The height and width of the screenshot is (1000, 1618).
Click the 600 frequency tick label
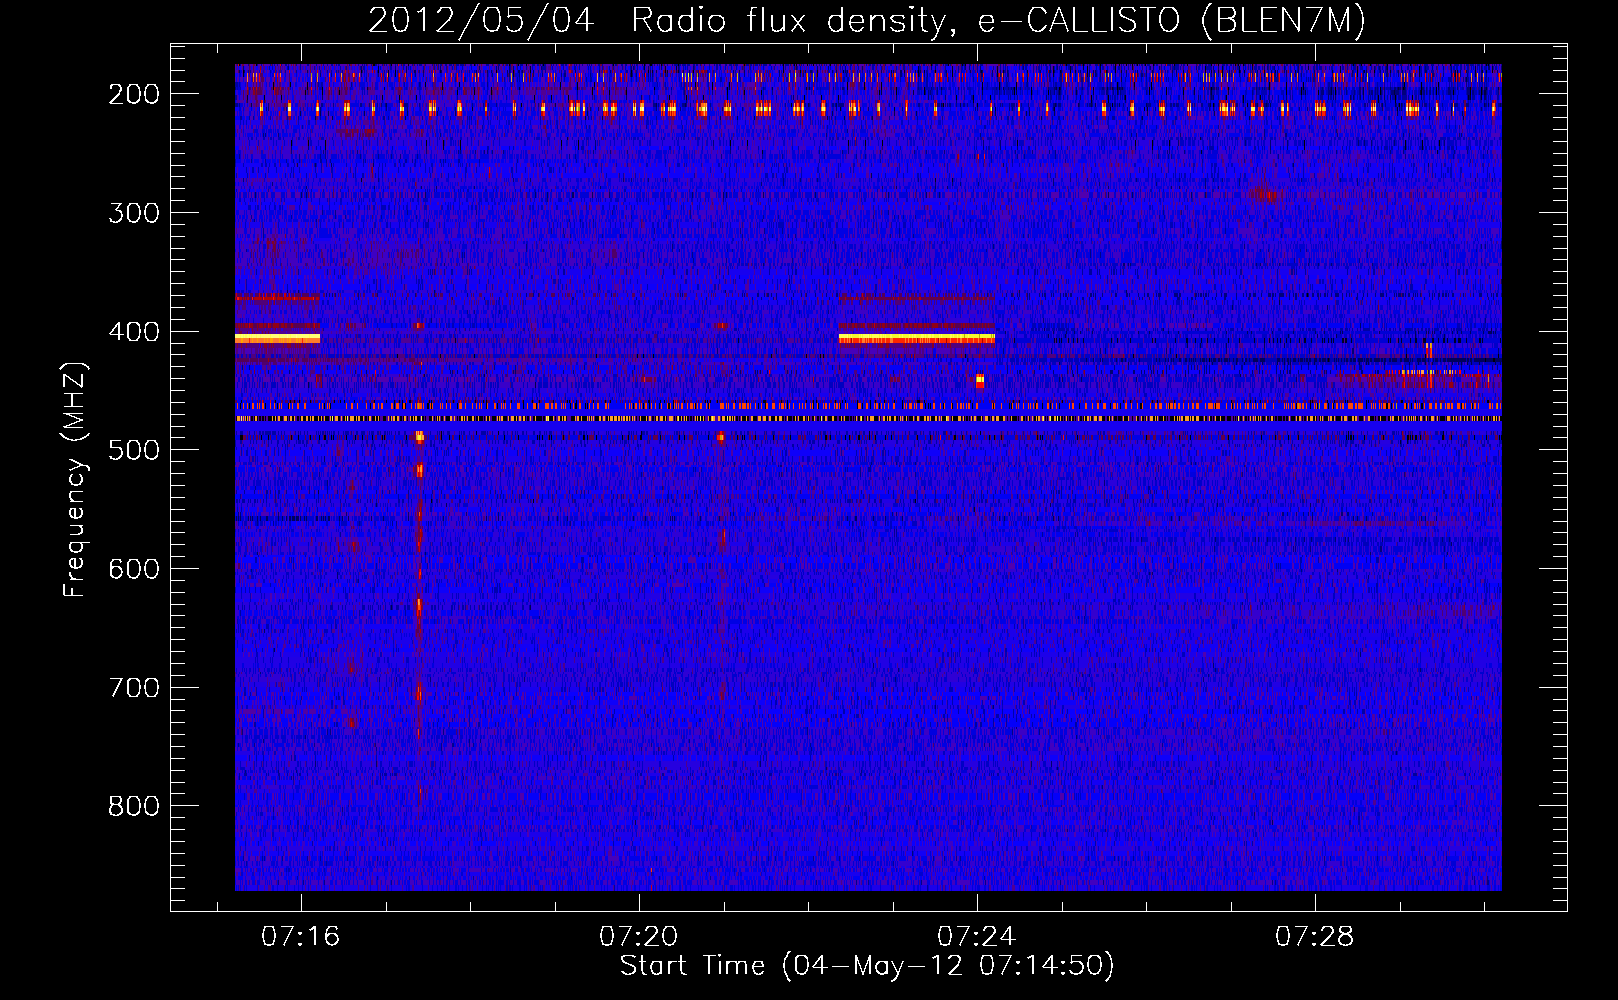pyautogui.click(x=134, y=569)
